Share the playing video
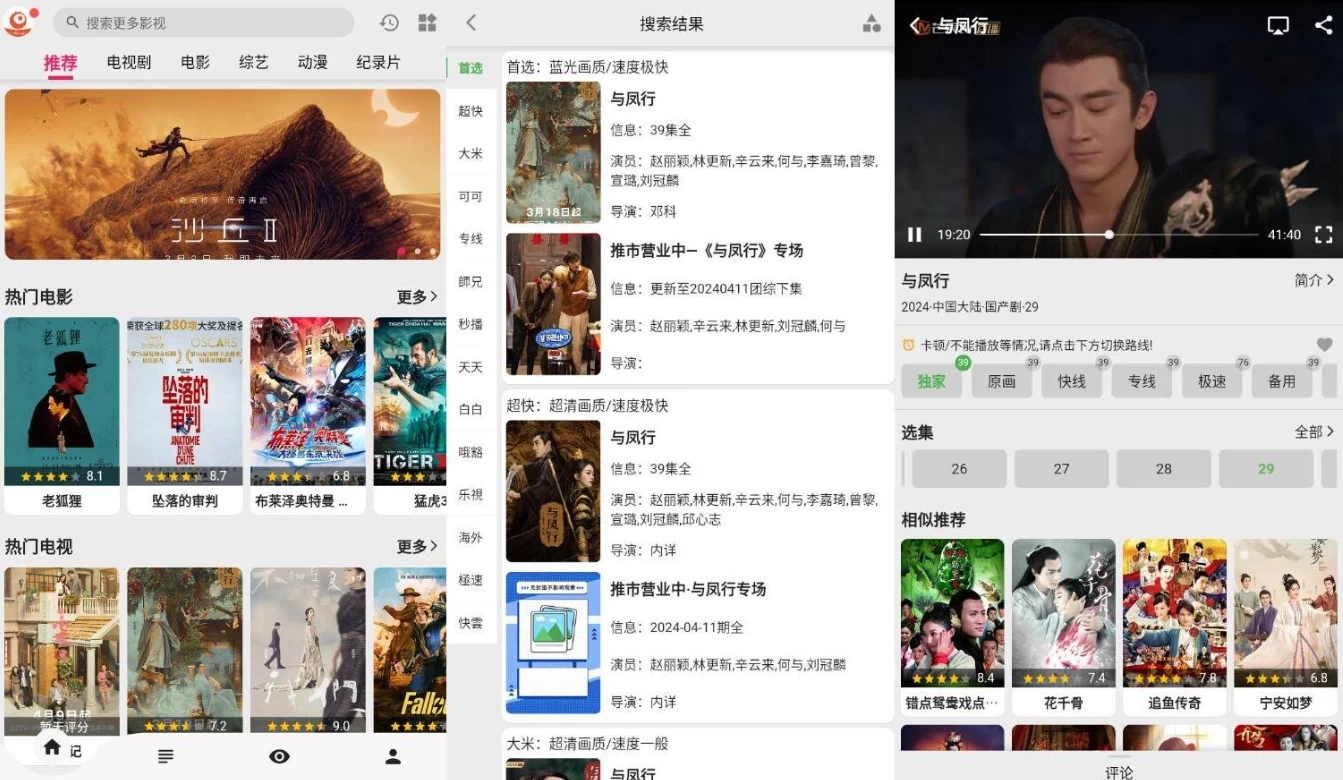The width and height of the screenshot is (1343, 780). tap(1323, 26)
